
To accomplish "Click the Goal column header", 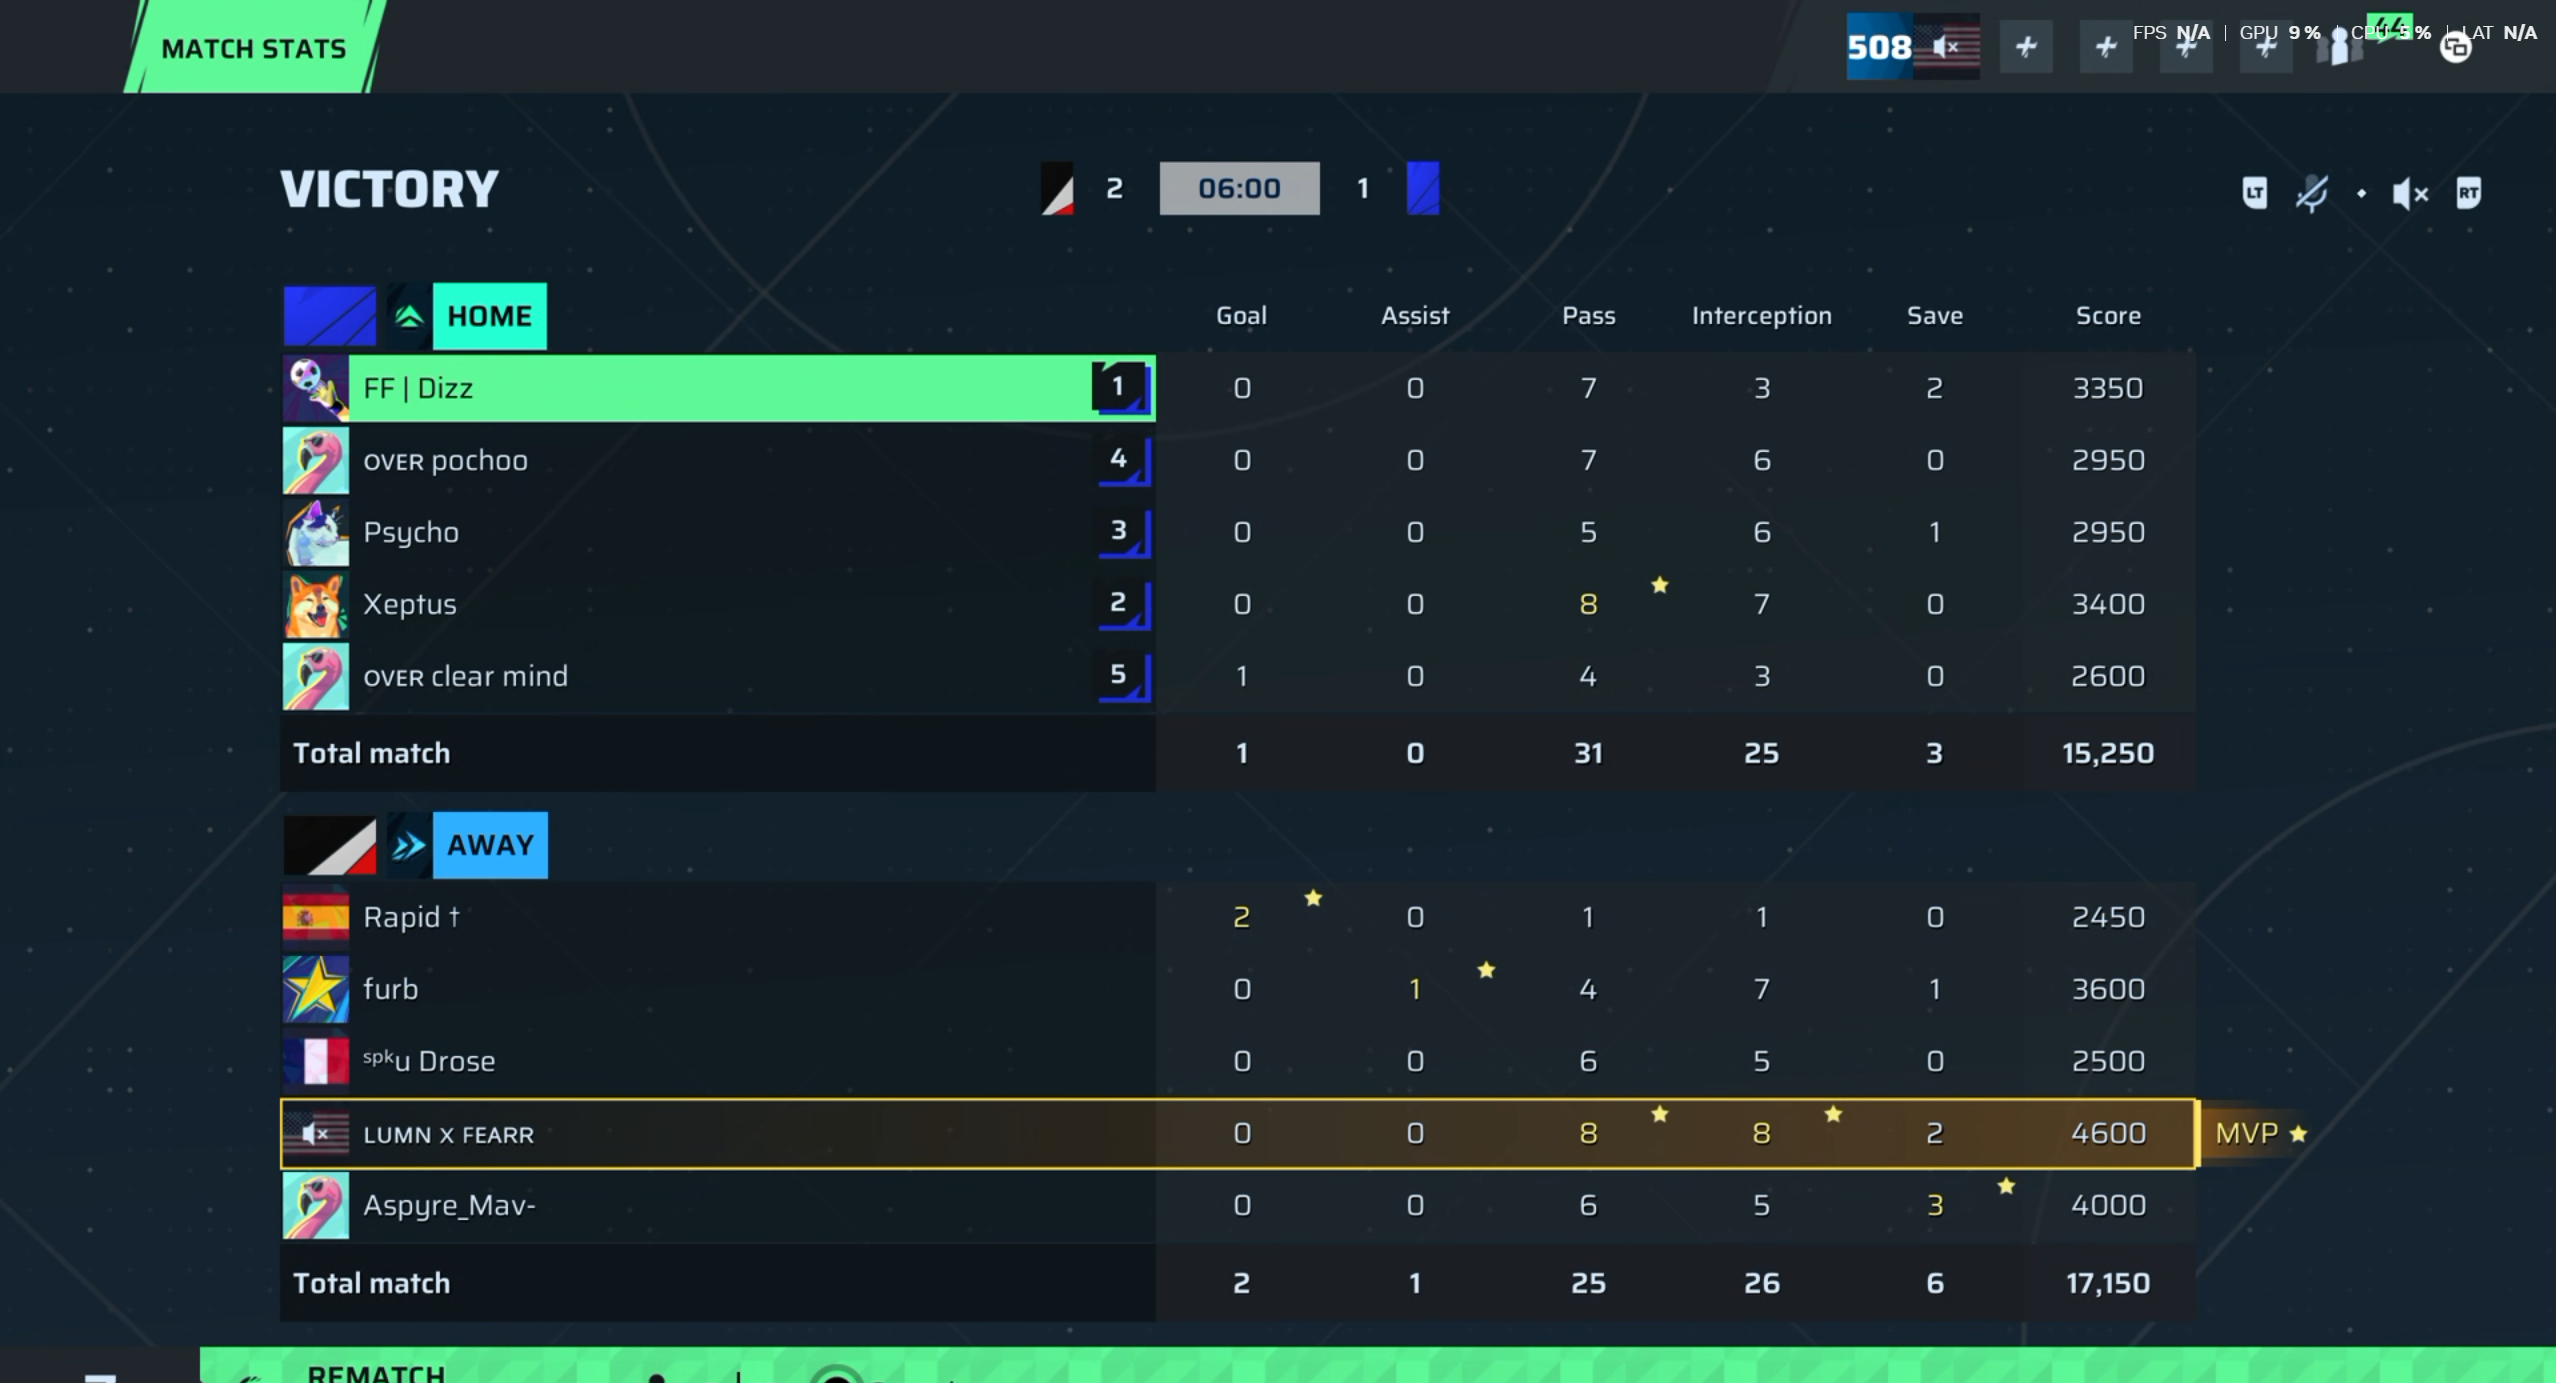I will click(1241, 316).
